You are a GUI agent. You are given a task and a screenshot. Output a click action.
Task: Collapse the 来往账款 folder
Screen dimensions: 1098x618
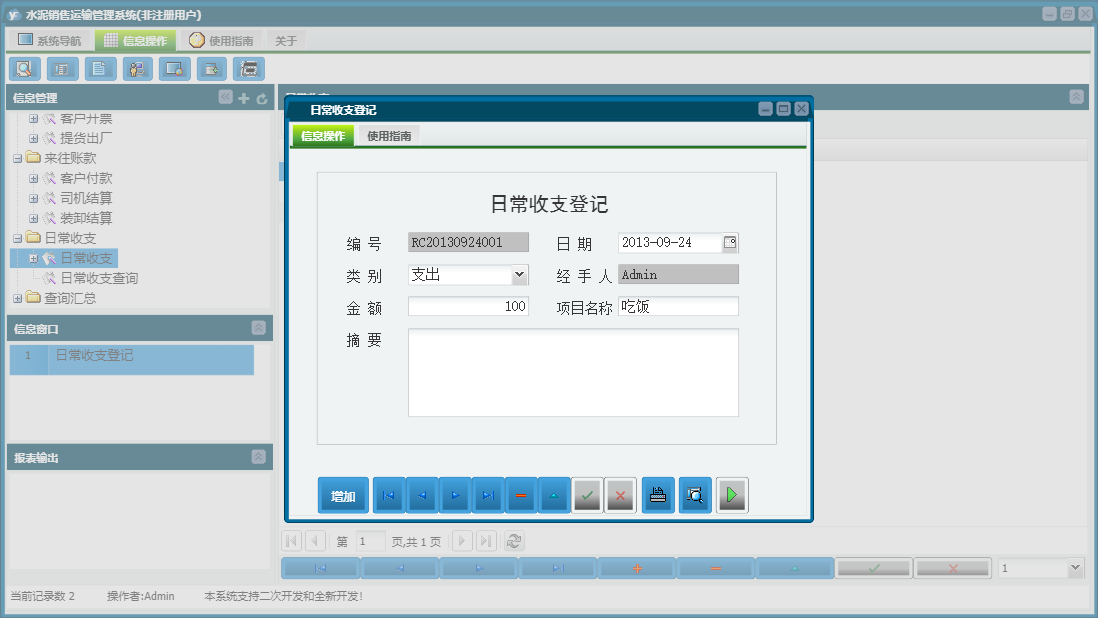point(18,158)
